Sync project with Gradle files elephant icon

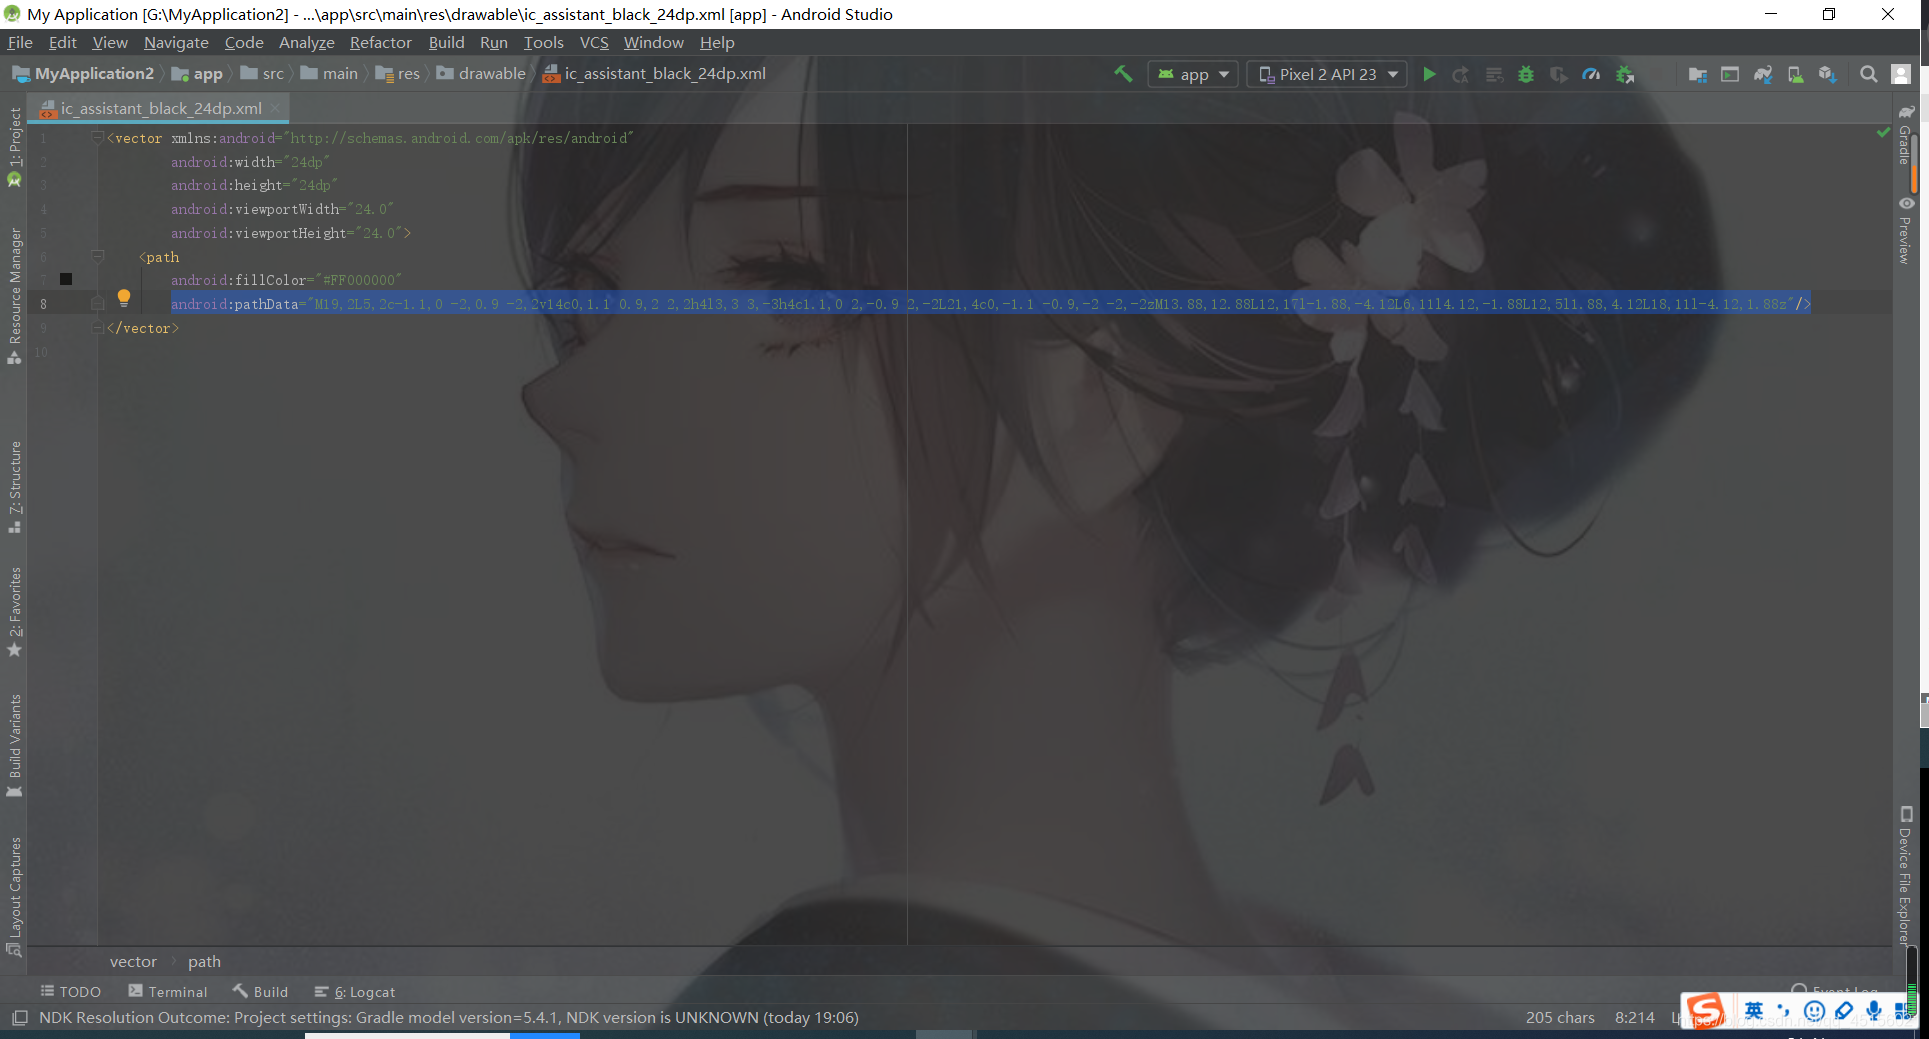click(1763, 74)
